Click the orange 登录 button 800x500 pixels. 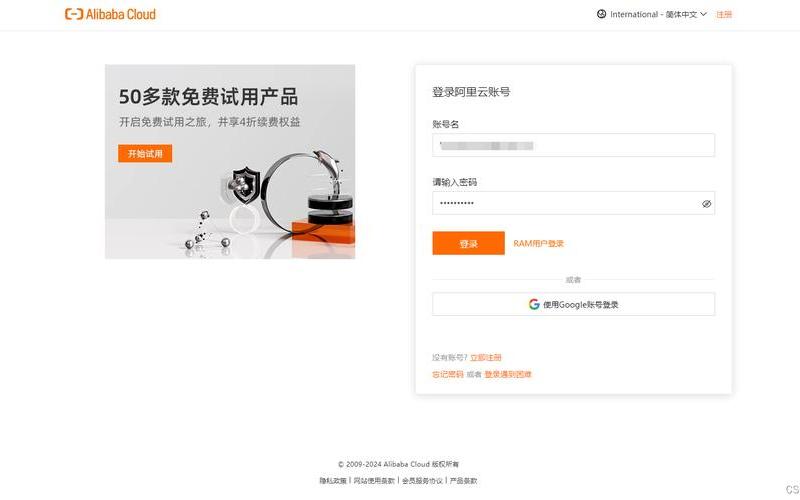(x=468, y=243)
